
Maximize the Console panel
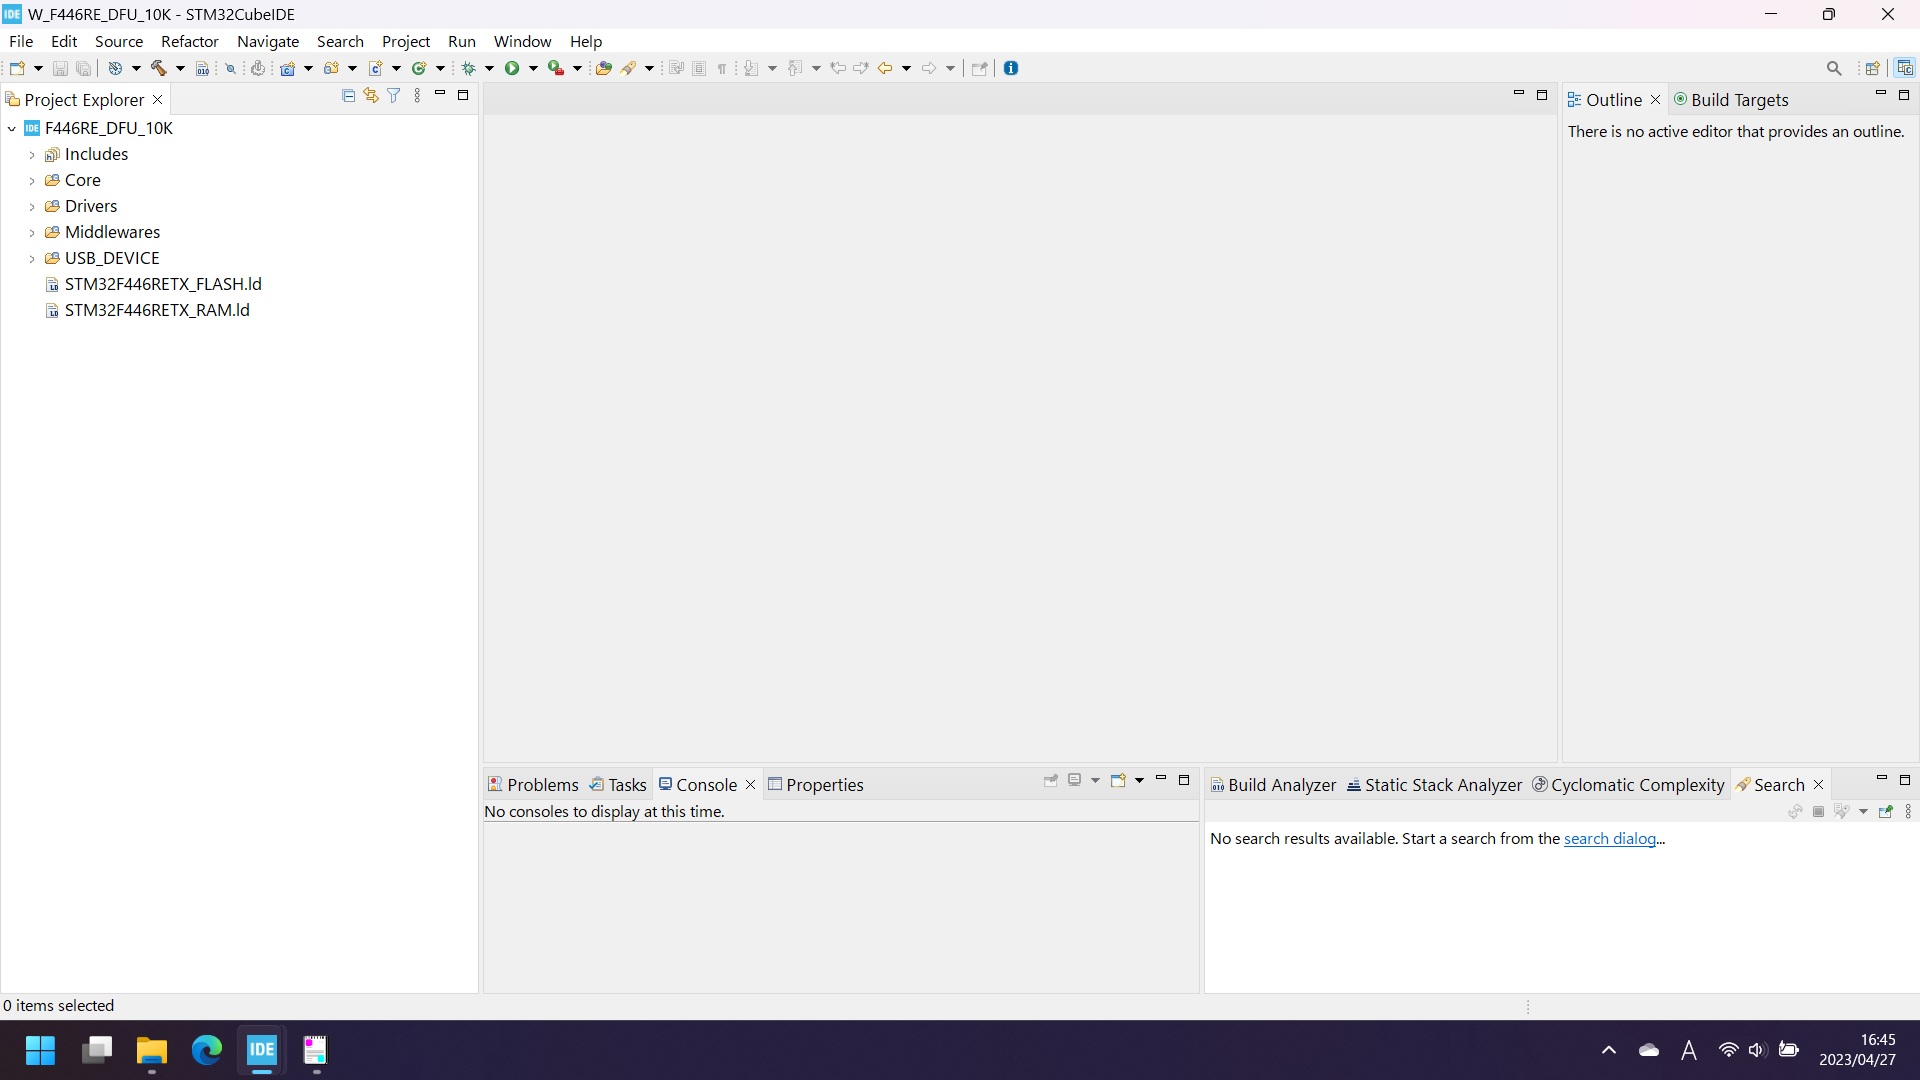(1184, 780)
